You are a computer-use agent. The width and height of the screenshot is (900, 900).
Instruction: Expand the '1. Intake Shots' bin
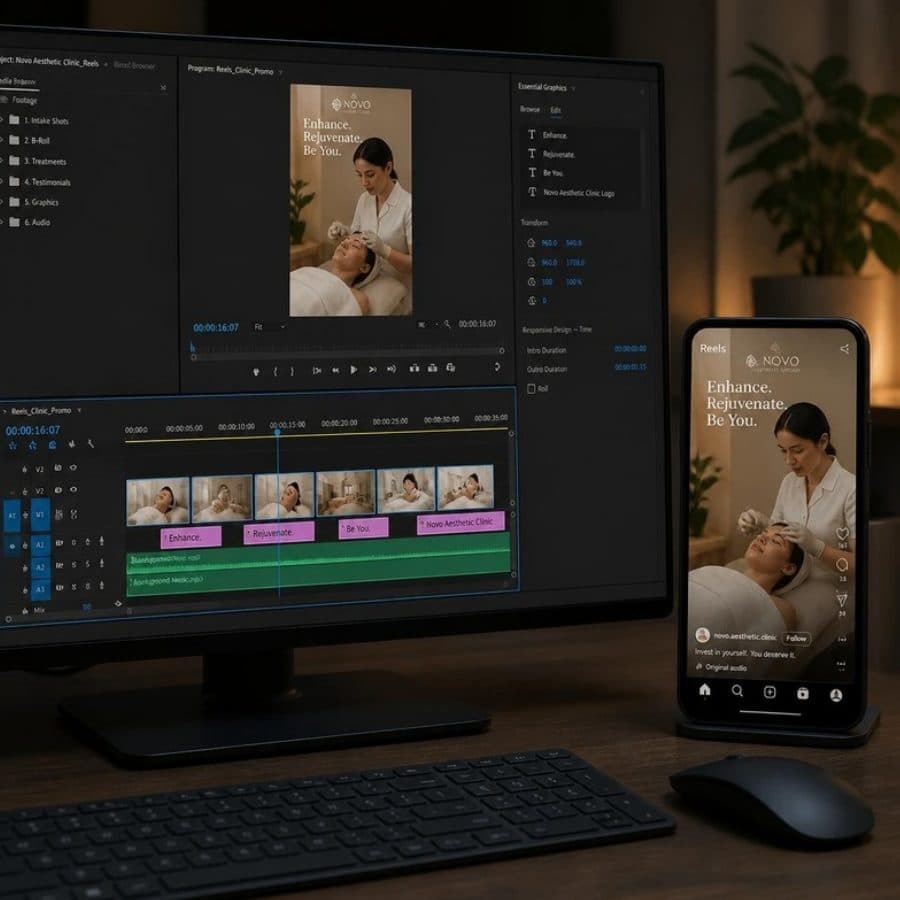pyautogui.click(x=2, y=120)
